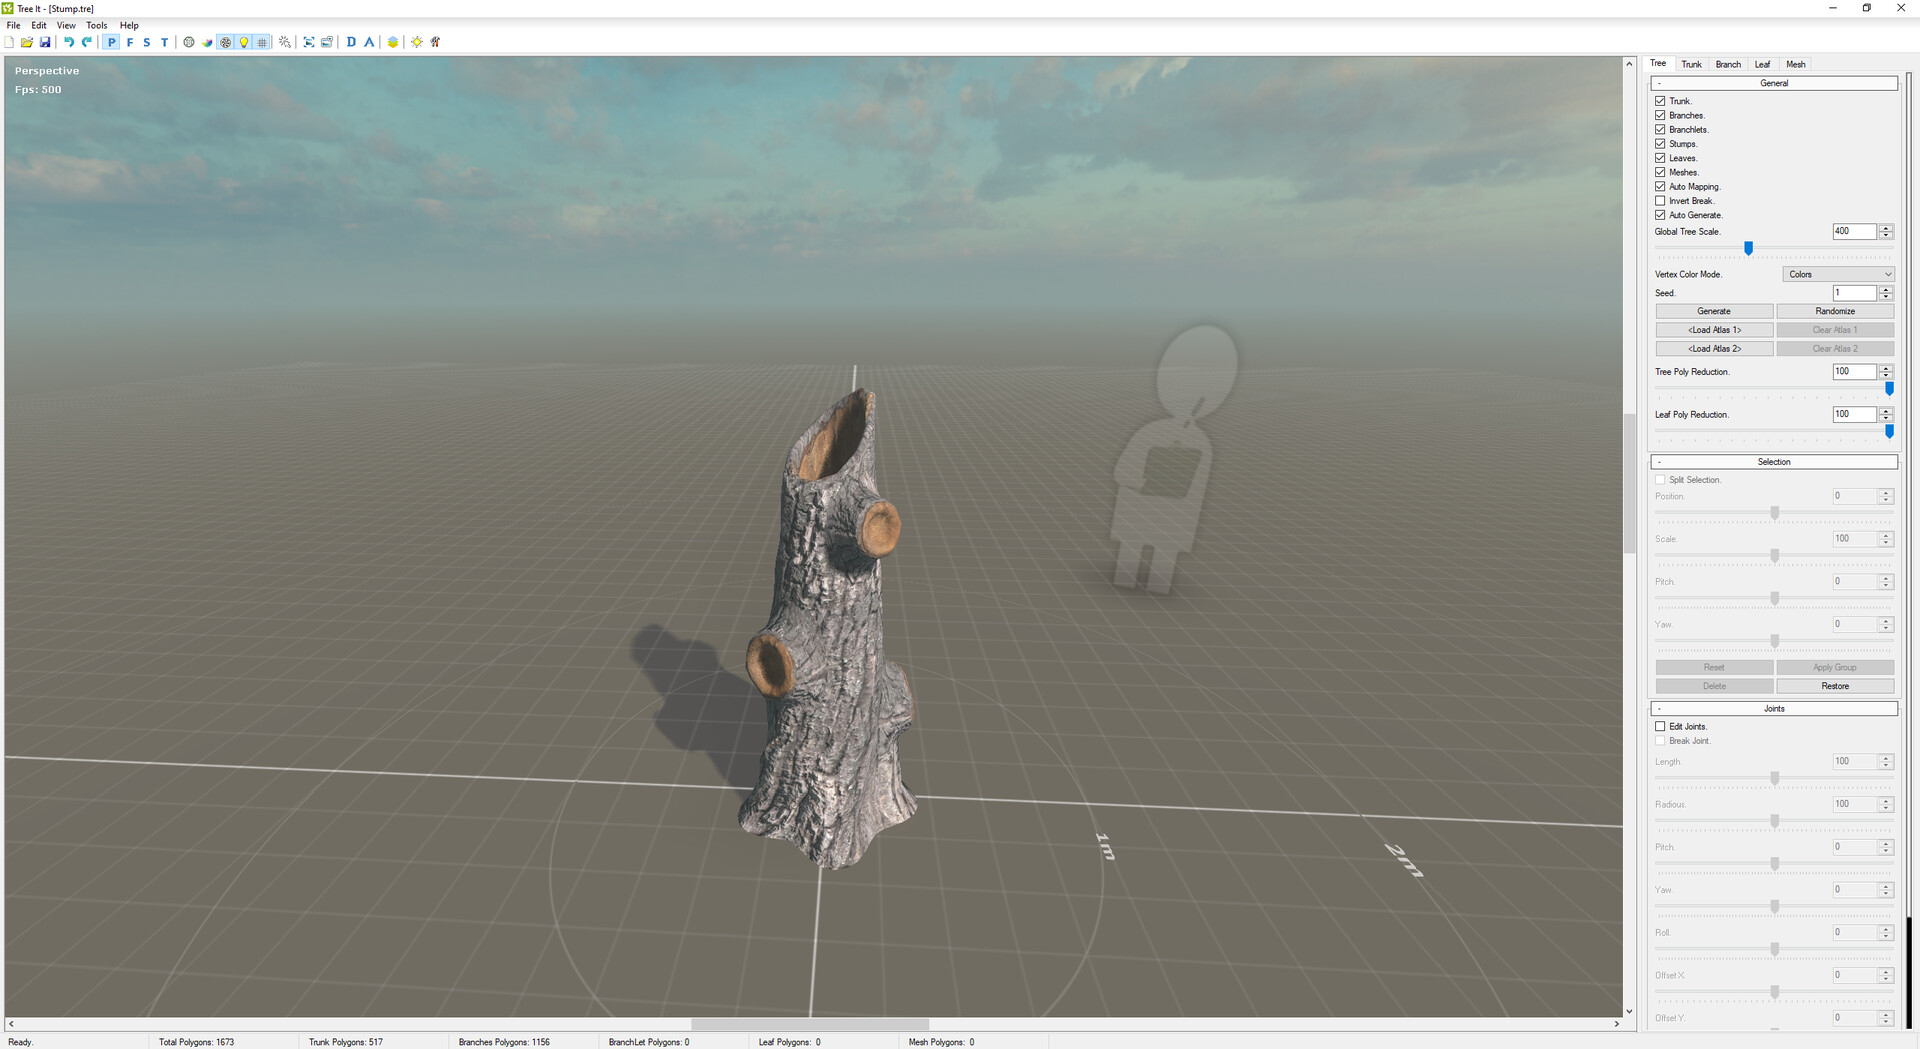
Task: Click the sun brightness icon
Action: pyautogui.click(x=417, y=42)
